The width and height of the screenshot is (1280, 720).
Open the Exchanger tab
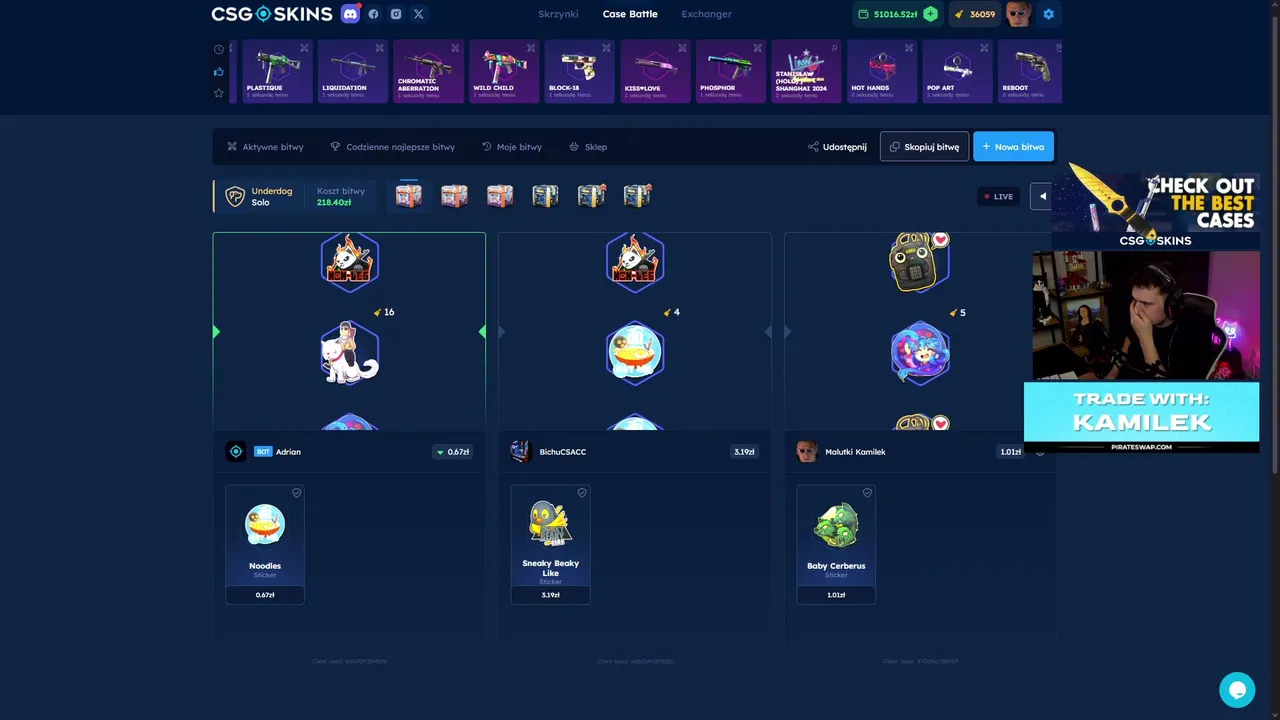point(706,14)
